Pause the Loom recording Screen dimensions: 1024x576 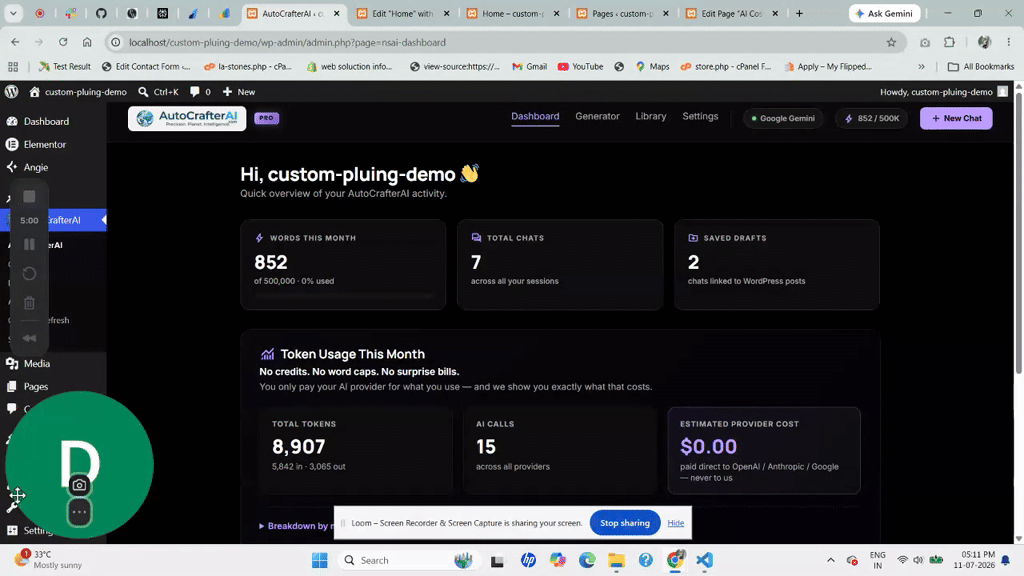click(x=29, y=245)
